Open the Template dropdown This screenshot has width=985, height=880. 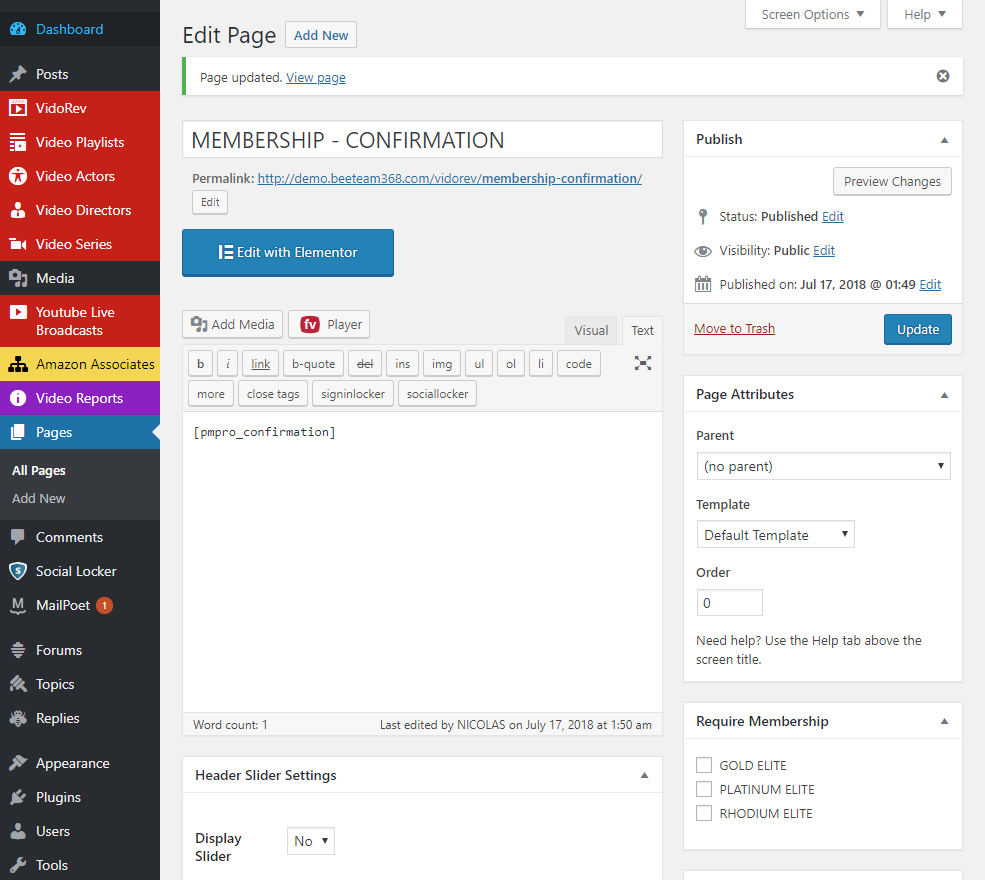[775, 535]
